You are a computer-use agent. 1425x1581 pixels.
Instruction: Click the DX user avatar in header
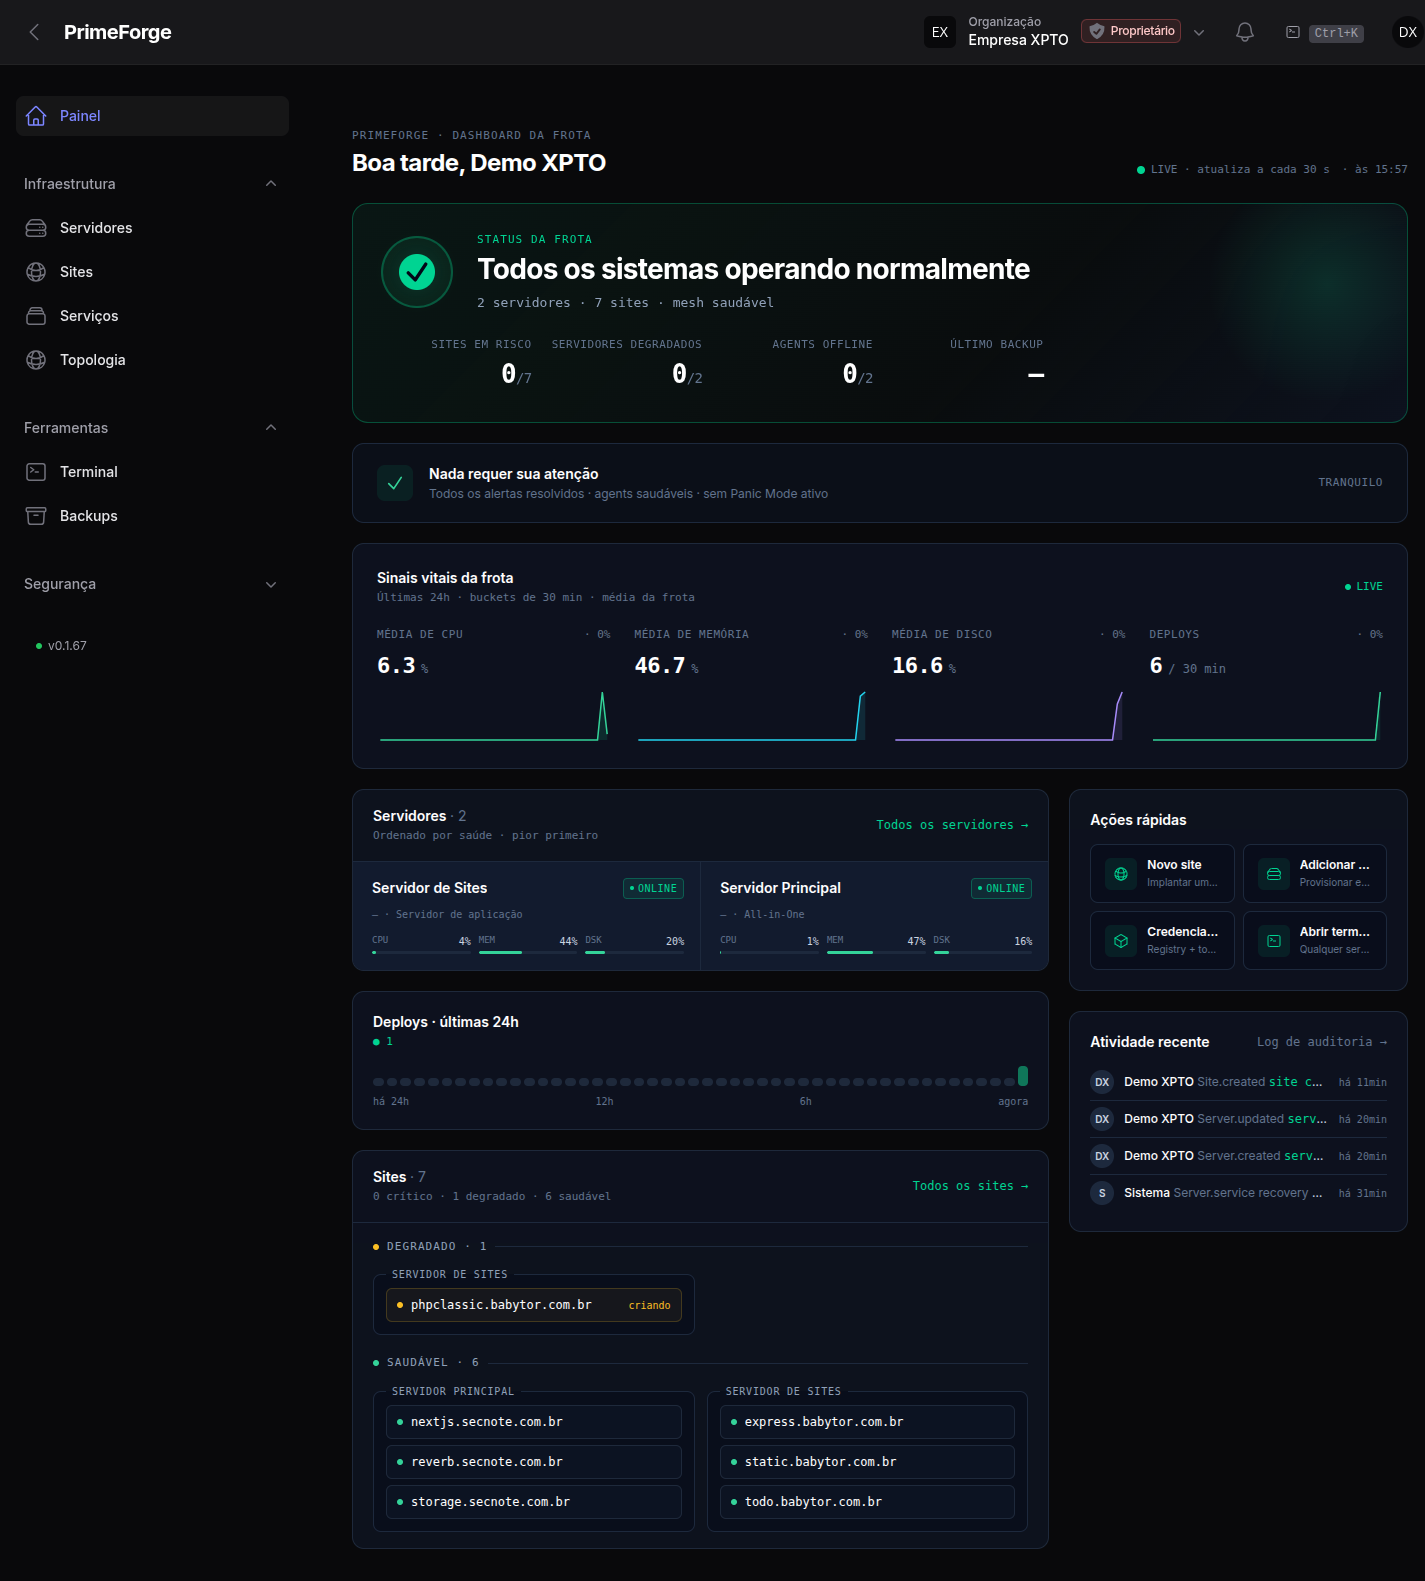pos(1408,32)
